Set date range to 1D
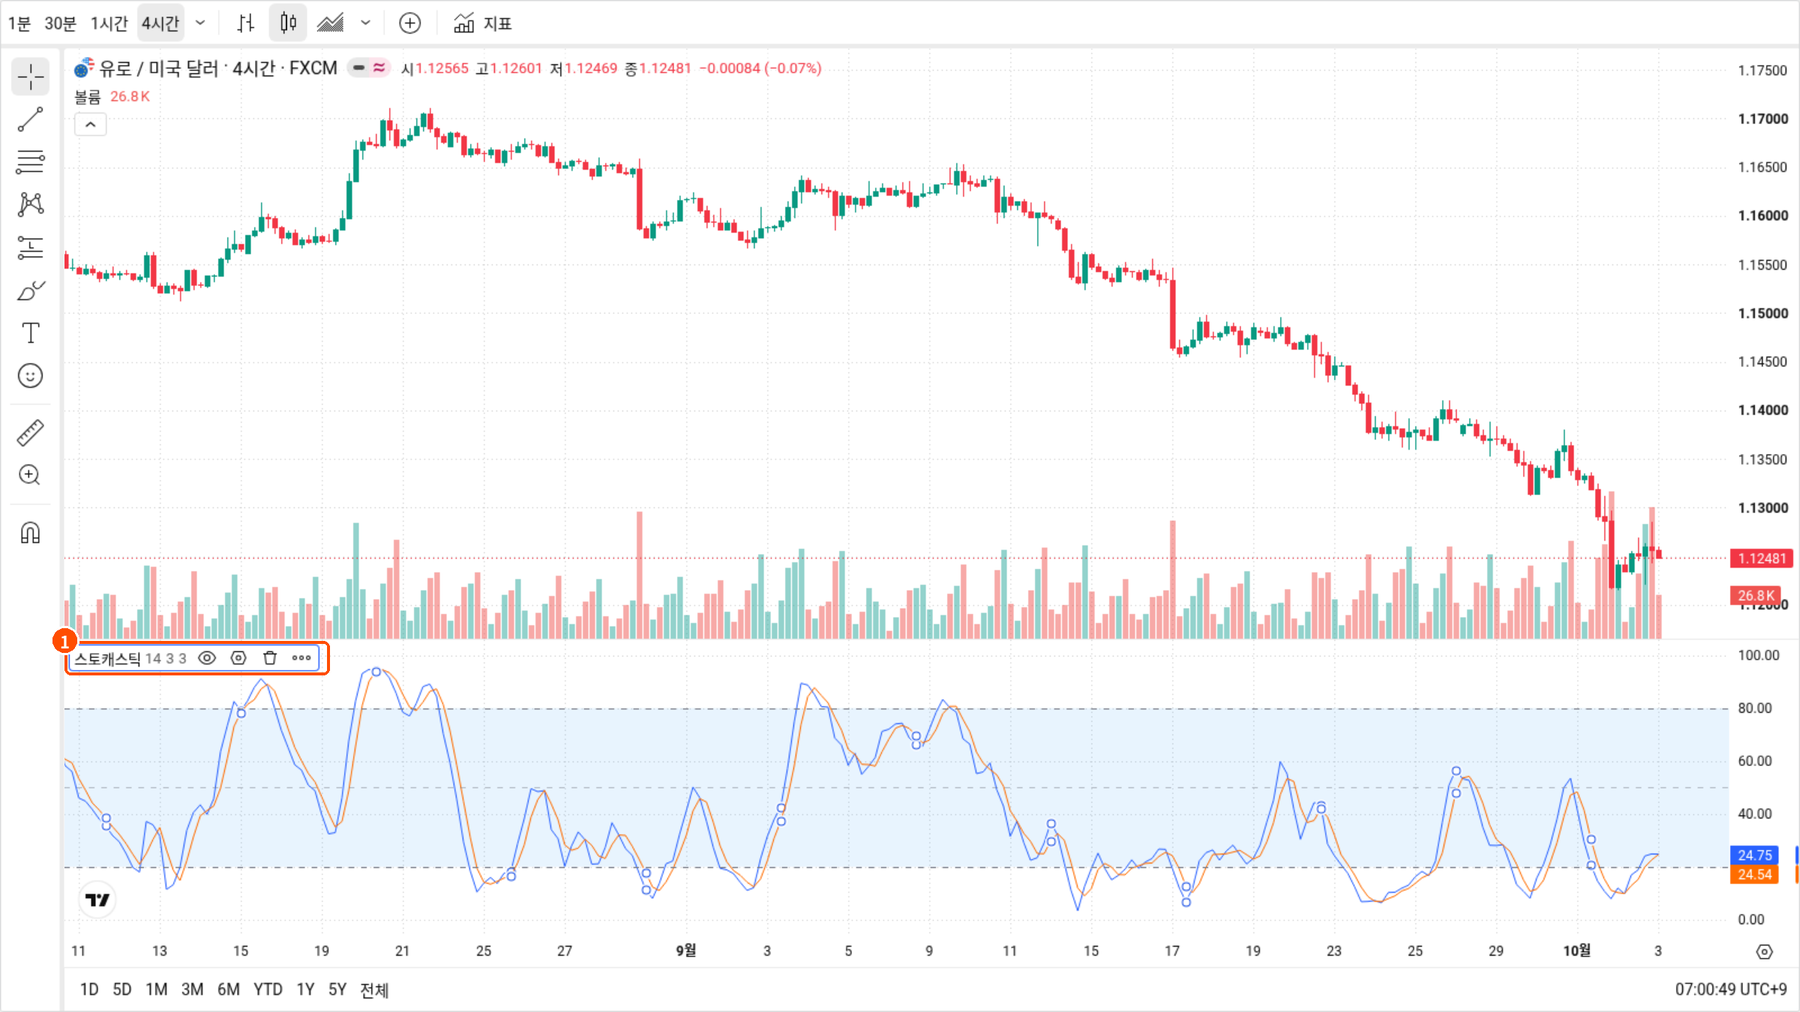The image size is (1800, 1012). (x=89, y=989)
